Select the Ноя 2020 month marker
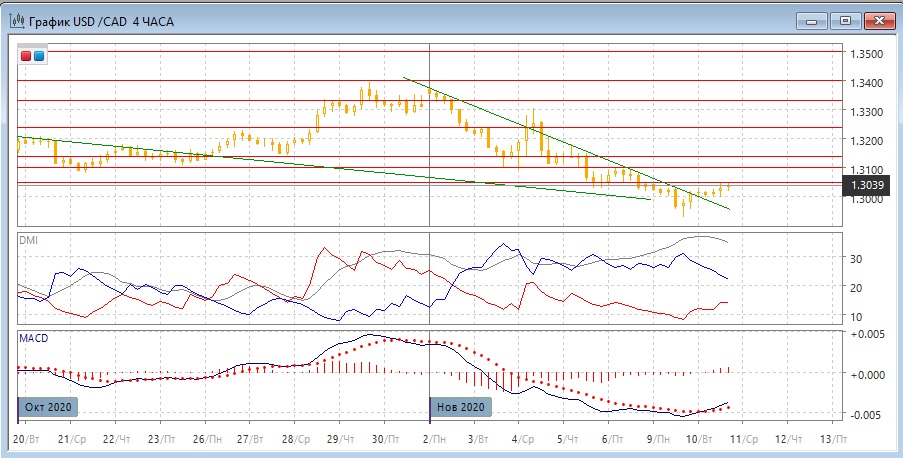This screenshot has height=458, width=903. (x=460, y=407)
